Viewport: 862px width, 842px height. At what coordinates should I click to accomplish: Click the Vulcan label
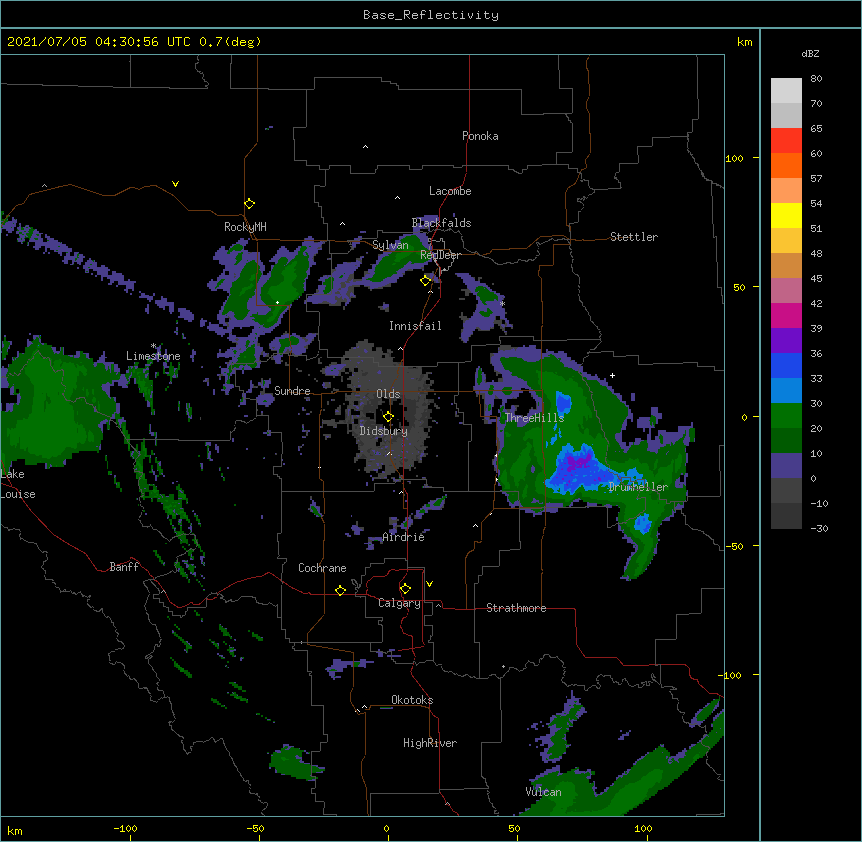(543, 792)
